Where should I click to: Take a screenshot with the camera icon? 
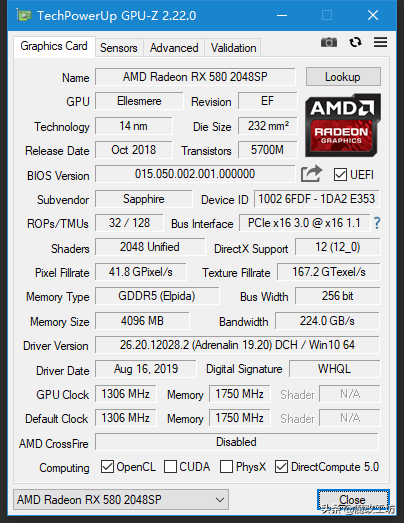329,42
